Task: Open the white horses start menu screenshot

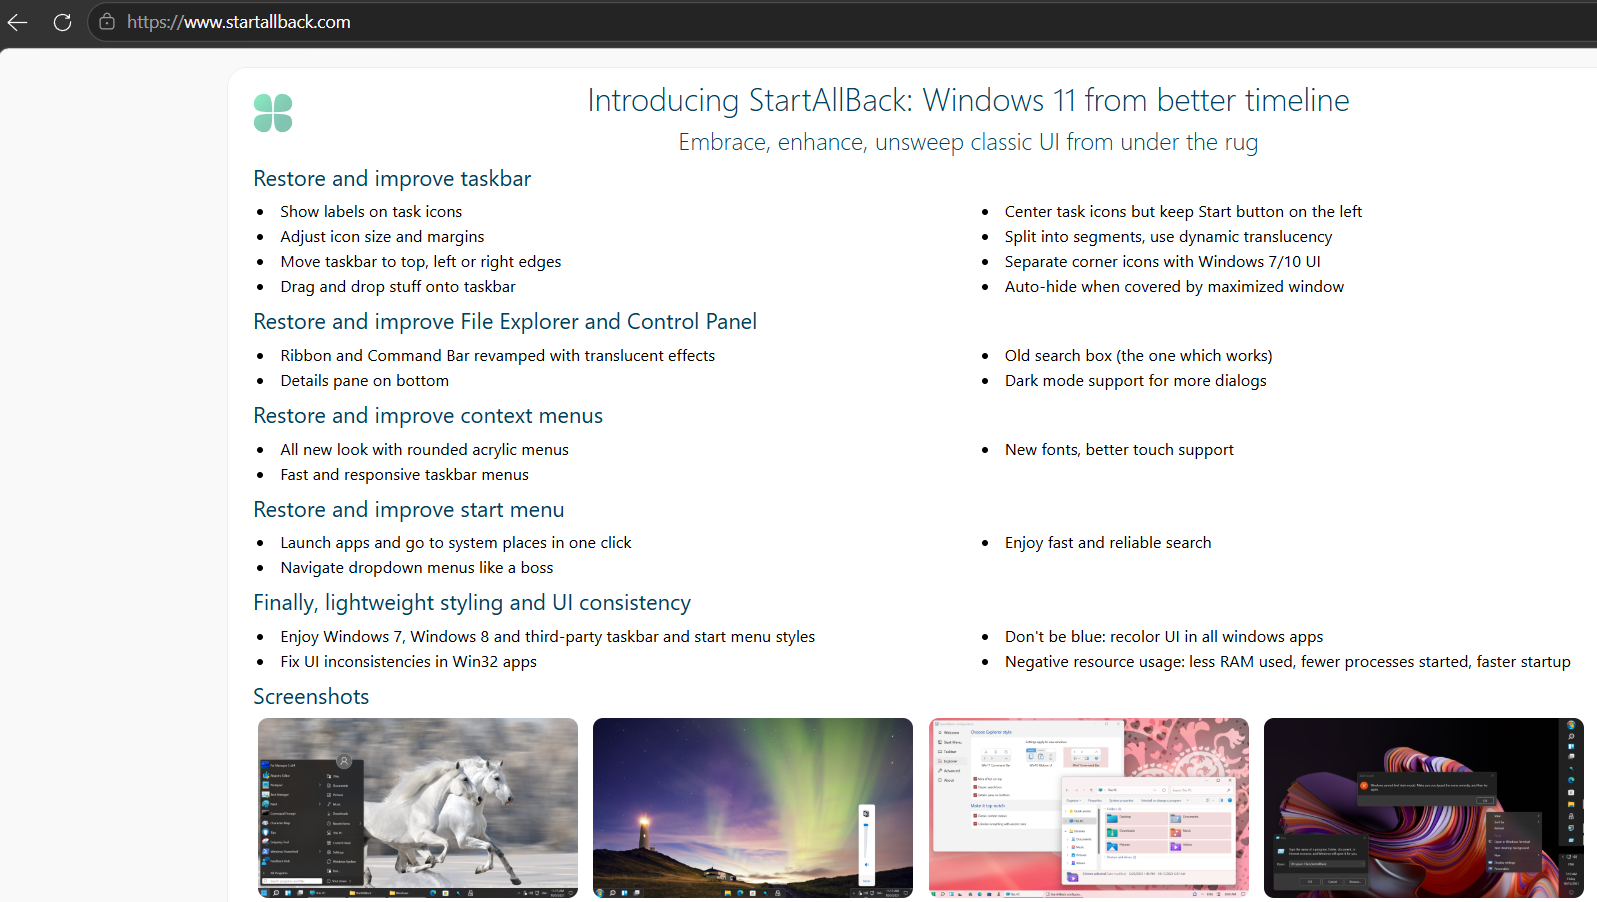Action: click(418, 808)
